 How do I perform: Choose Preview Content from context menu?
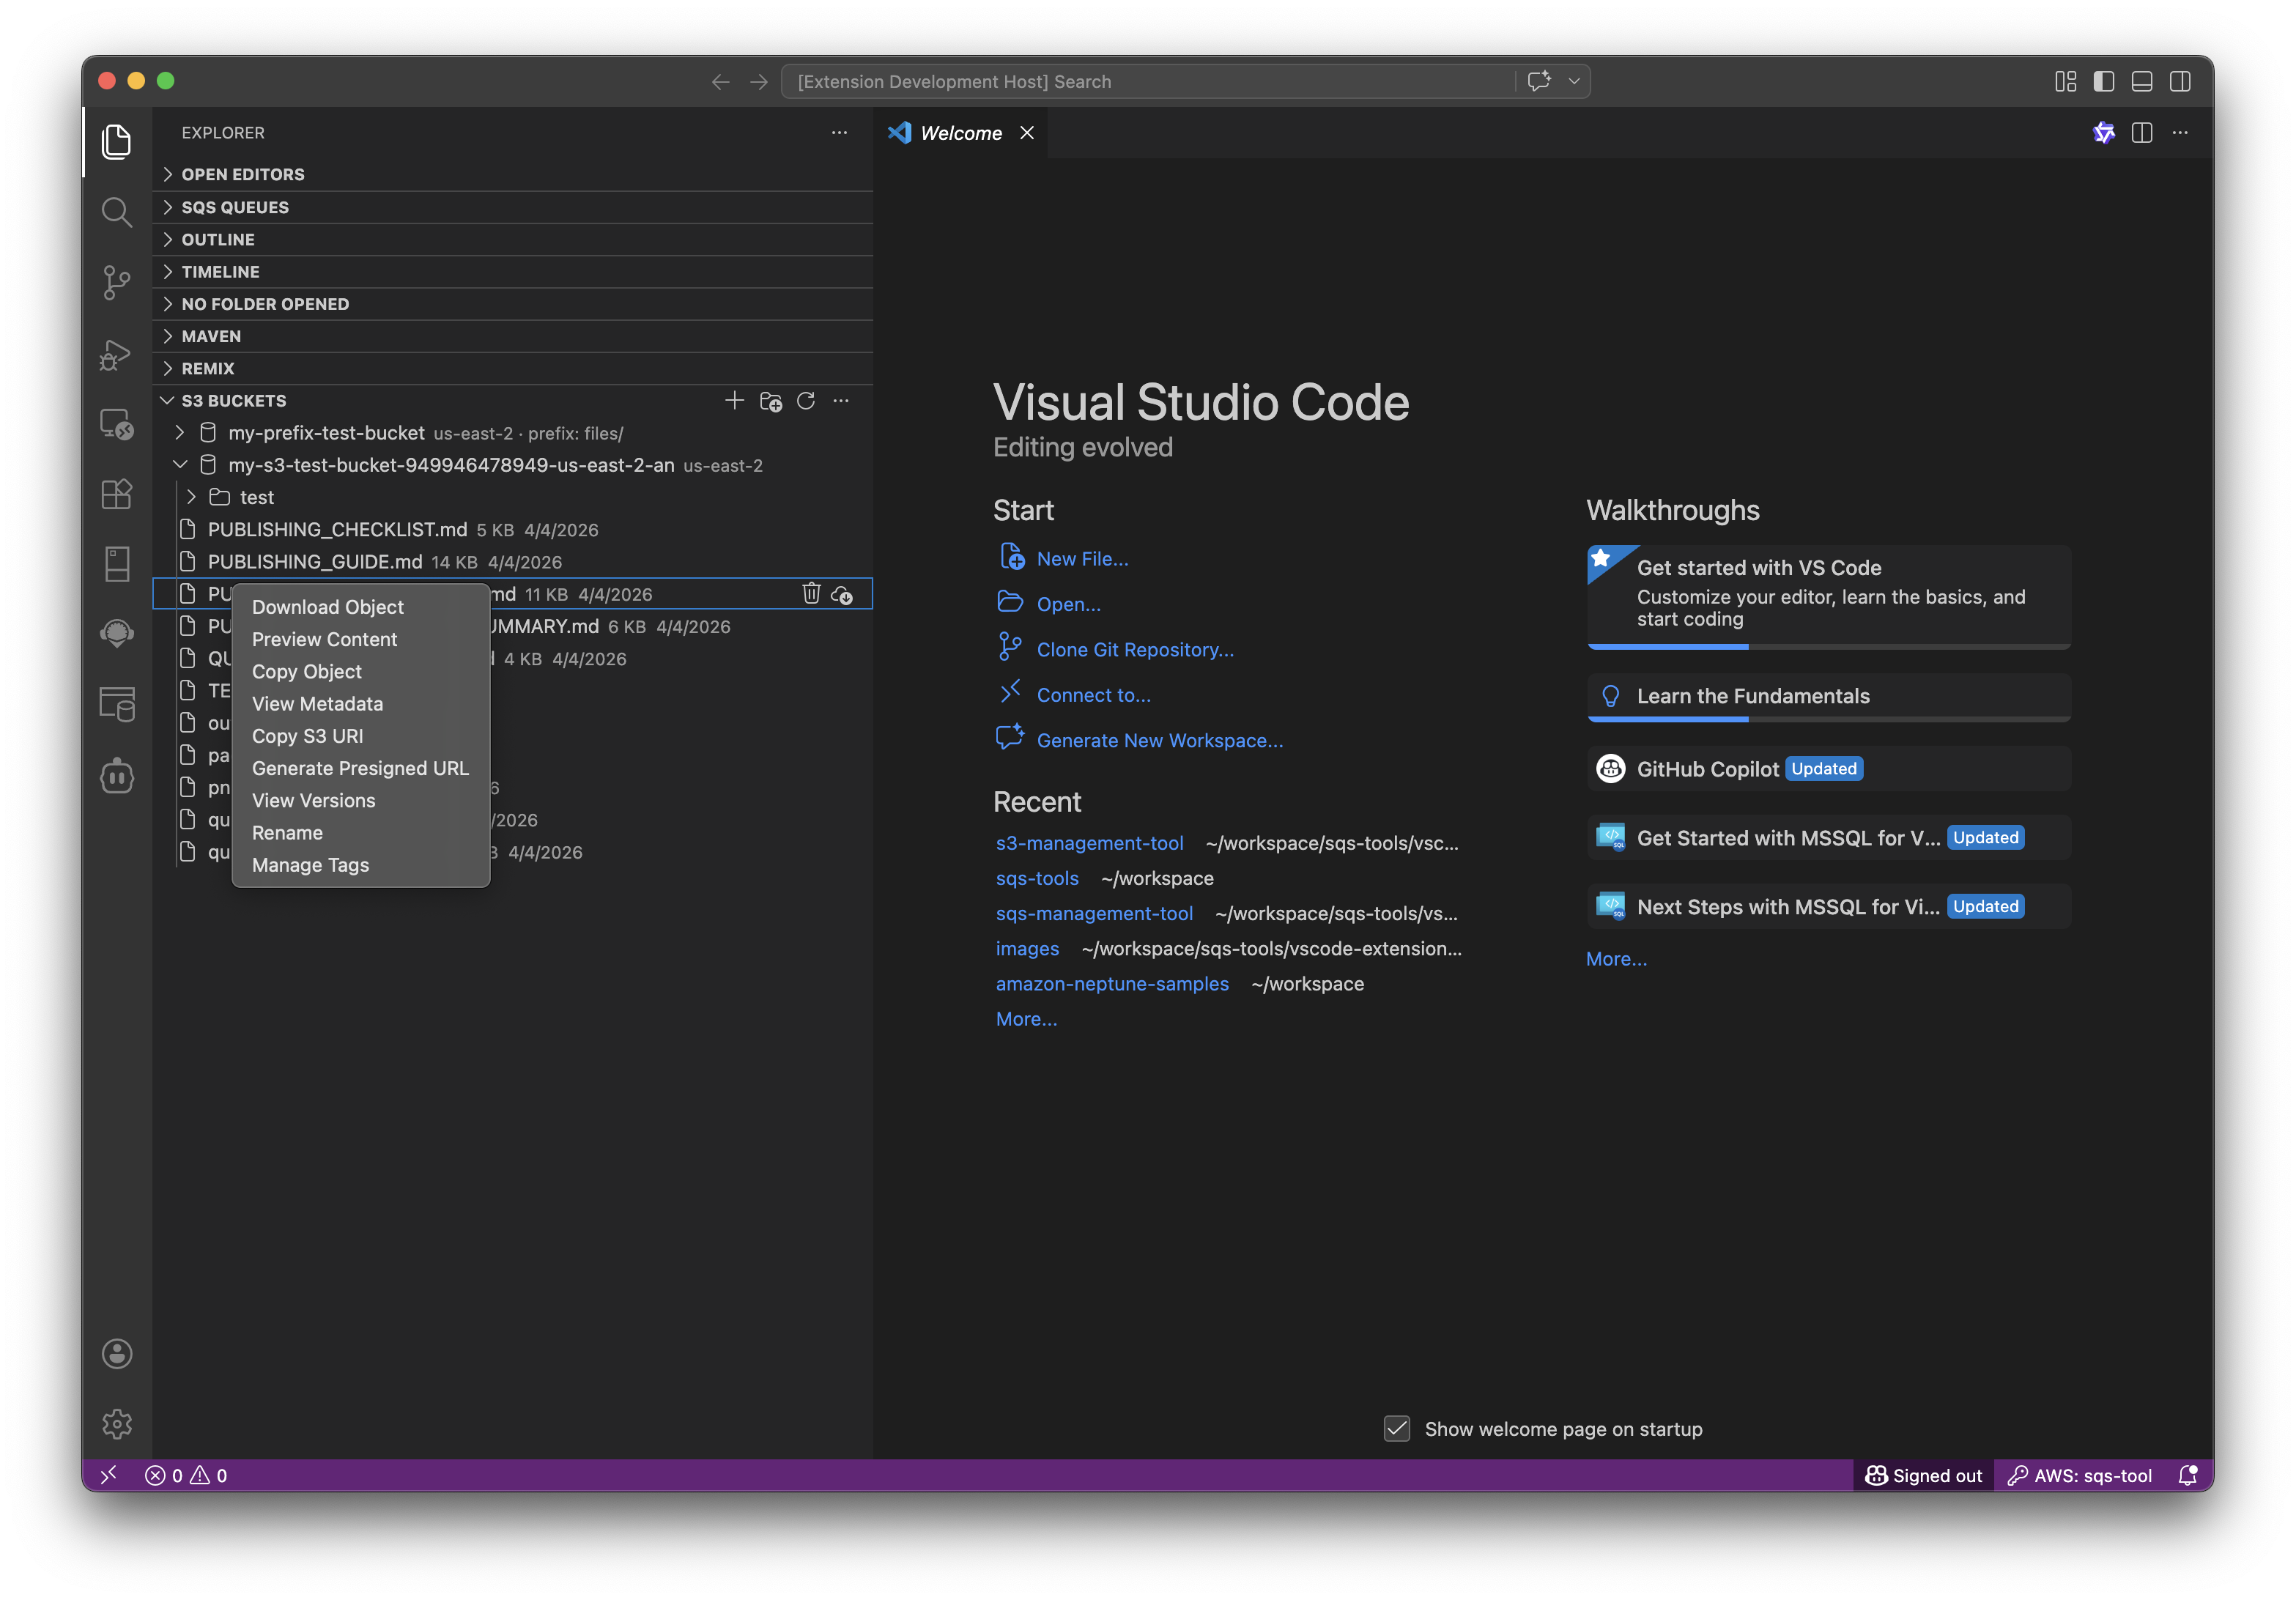click(361, 639)
